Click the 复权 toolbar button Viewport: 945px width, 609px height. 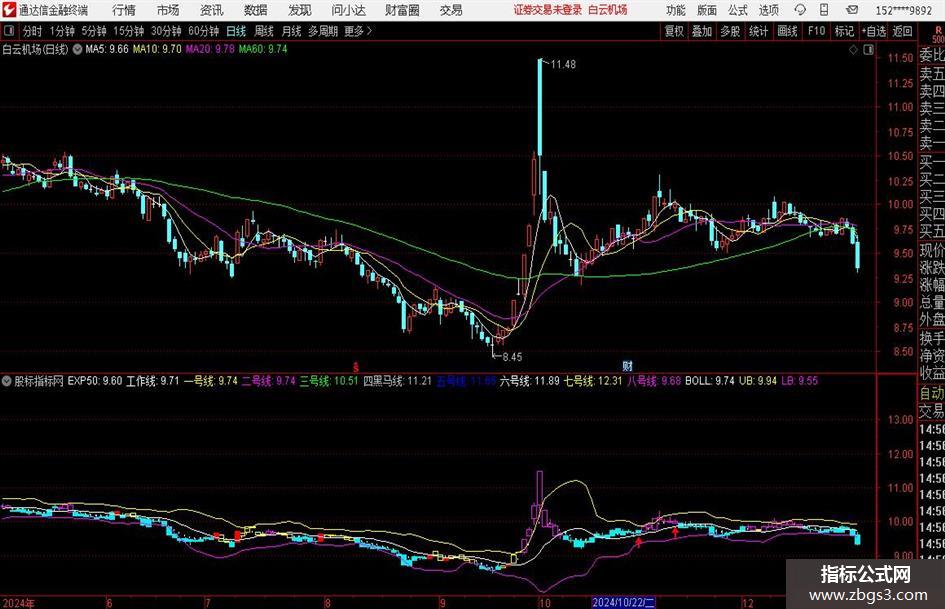(x=674, y=31)
